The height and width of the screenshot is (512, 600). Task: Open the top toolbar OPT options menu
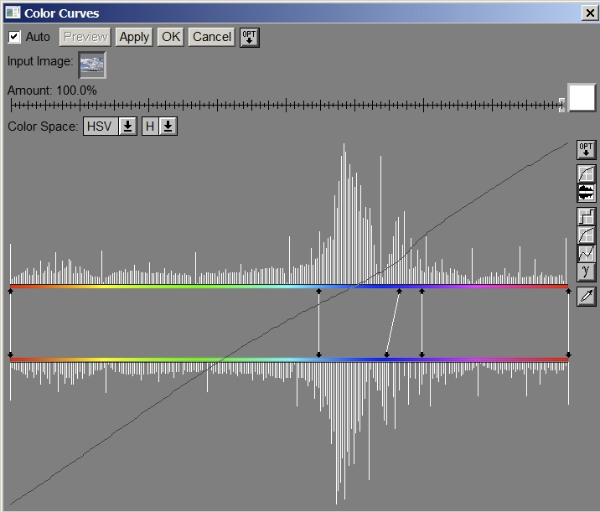tap(249, 37)
